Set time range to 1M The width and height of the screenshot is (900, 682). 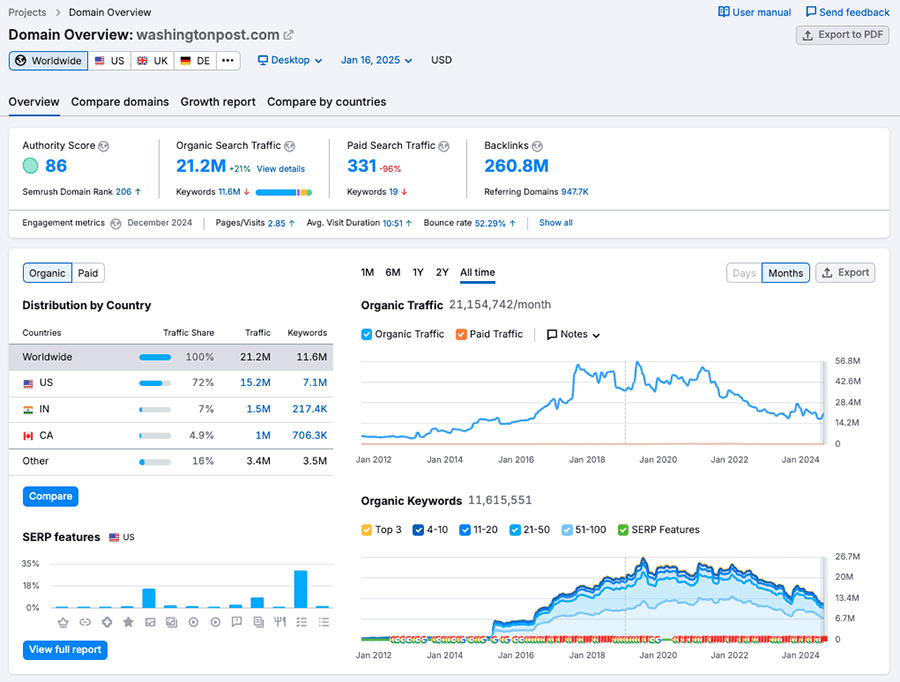point(367,273)
